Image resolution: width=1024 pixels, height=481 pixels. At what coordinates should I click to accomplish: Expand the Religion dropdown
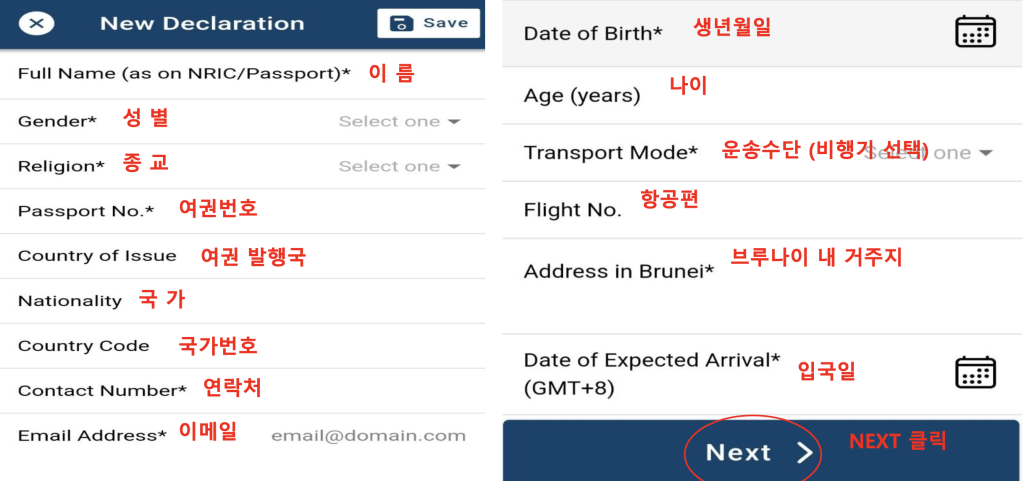click(399, 166)
